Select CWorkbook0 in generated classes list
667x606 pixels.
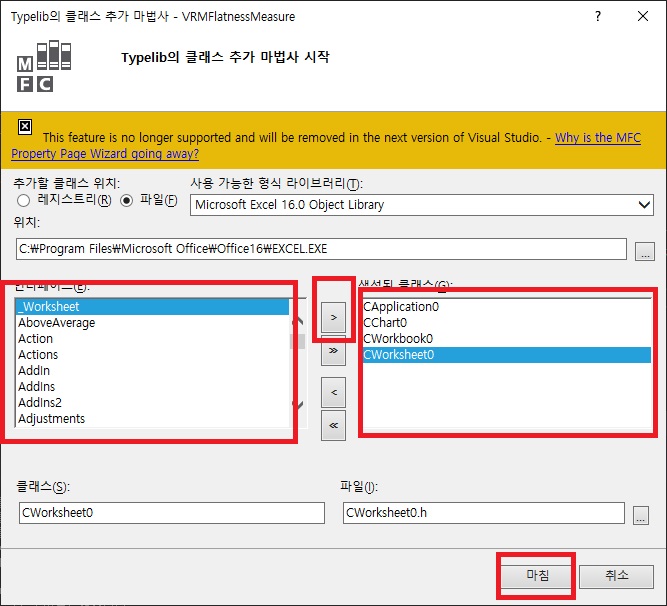pos(506,339)
